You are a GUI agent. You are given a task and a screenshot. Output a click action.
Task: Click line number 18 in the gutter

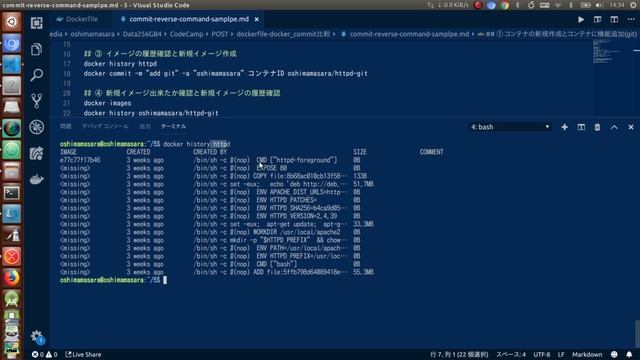67,74
